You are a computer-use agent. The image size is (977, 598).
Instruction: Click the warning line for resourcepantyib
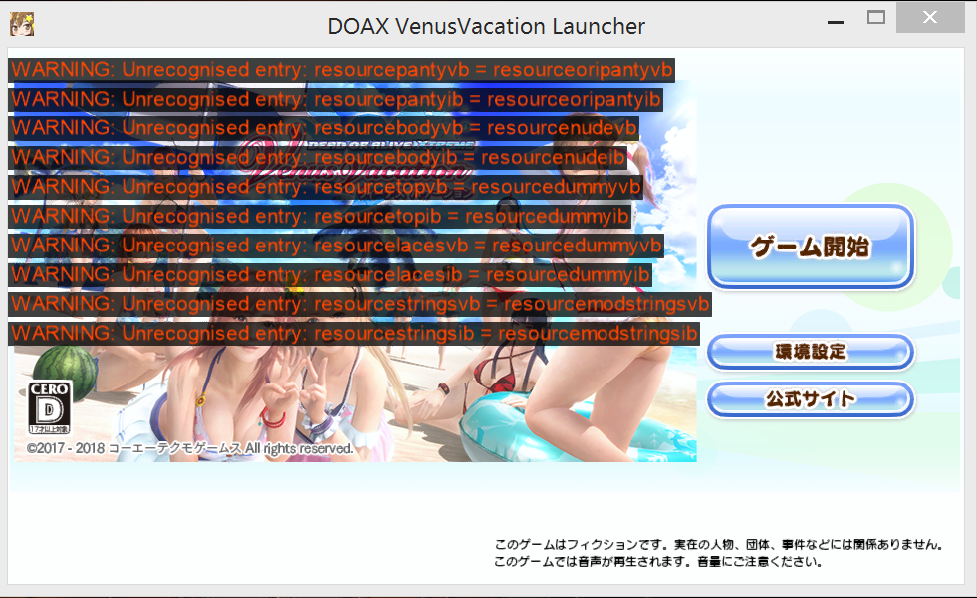tap(335, 99)
